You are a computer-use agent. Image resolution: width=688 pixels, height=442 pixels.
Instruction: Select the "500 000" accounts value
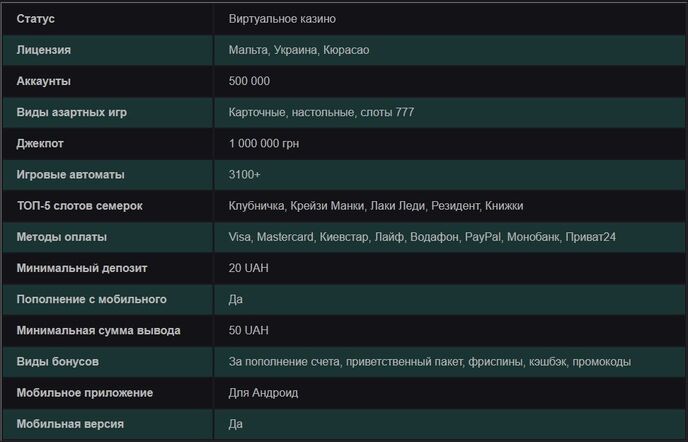(x=249, y=81)
